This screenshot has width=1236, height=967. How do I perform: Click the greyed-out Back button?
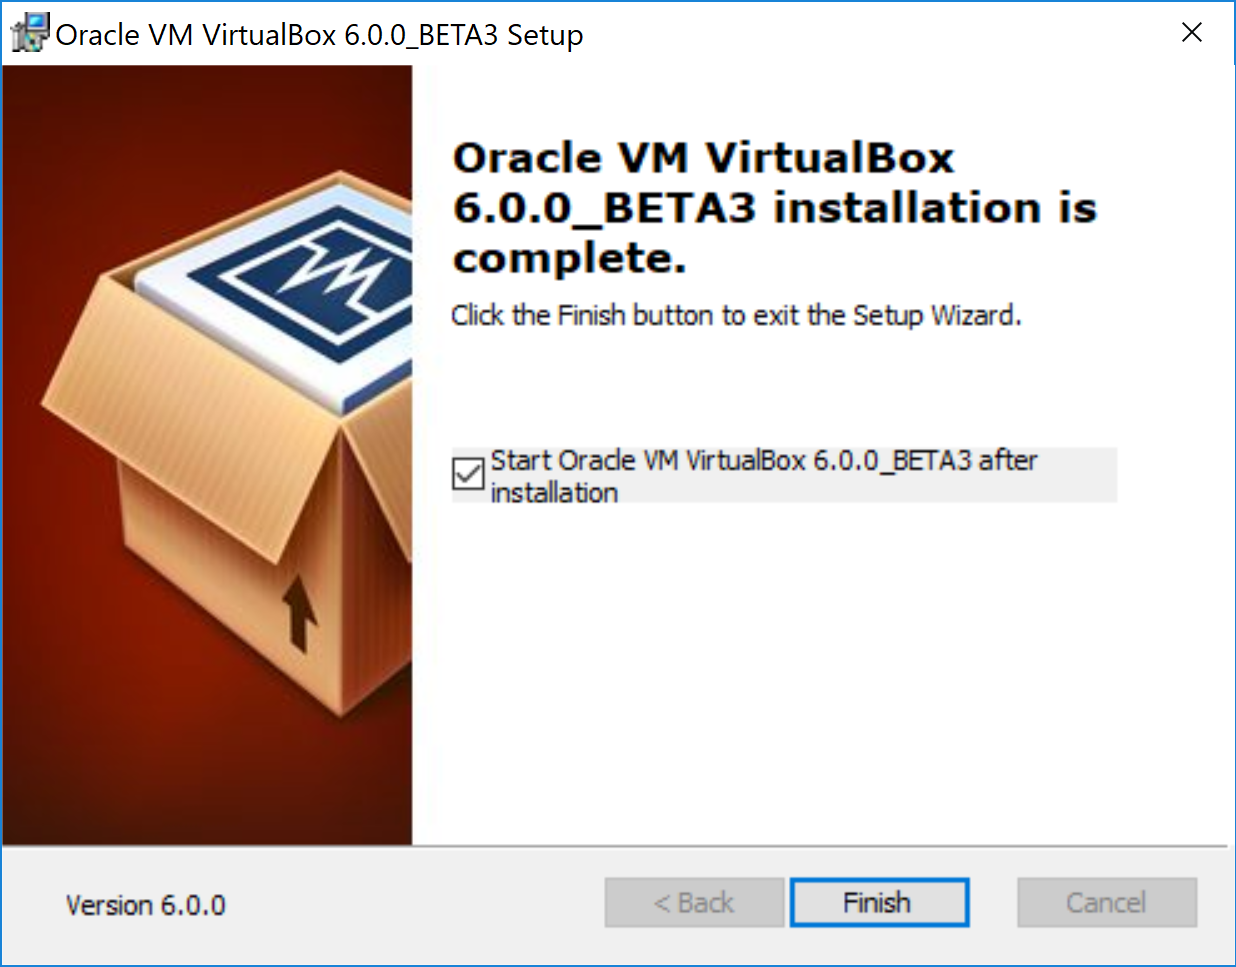(694, 903)
